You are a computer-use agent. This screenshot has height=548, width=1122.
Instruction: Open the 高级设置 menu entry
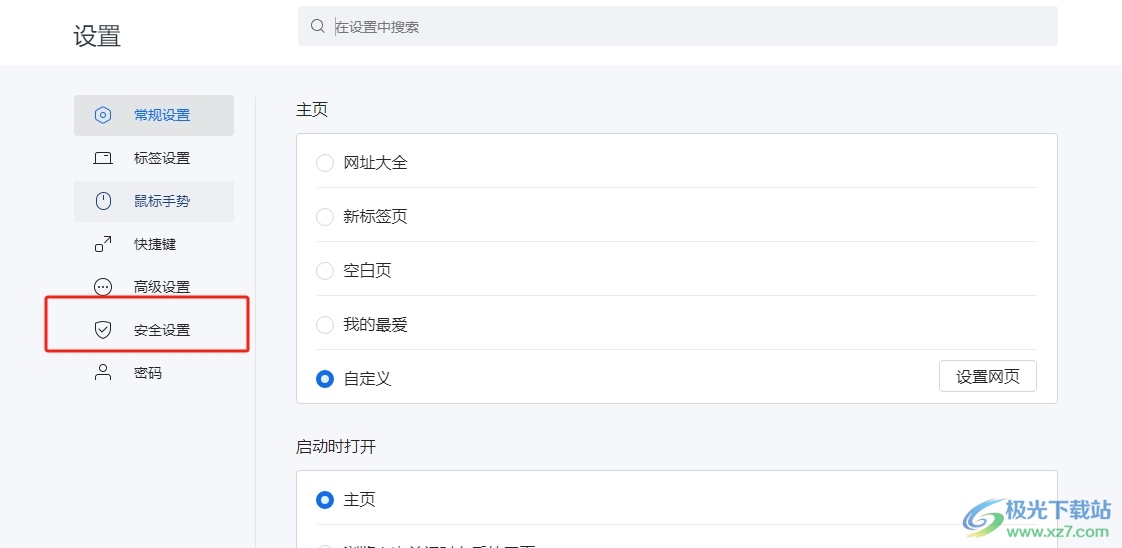162,287
